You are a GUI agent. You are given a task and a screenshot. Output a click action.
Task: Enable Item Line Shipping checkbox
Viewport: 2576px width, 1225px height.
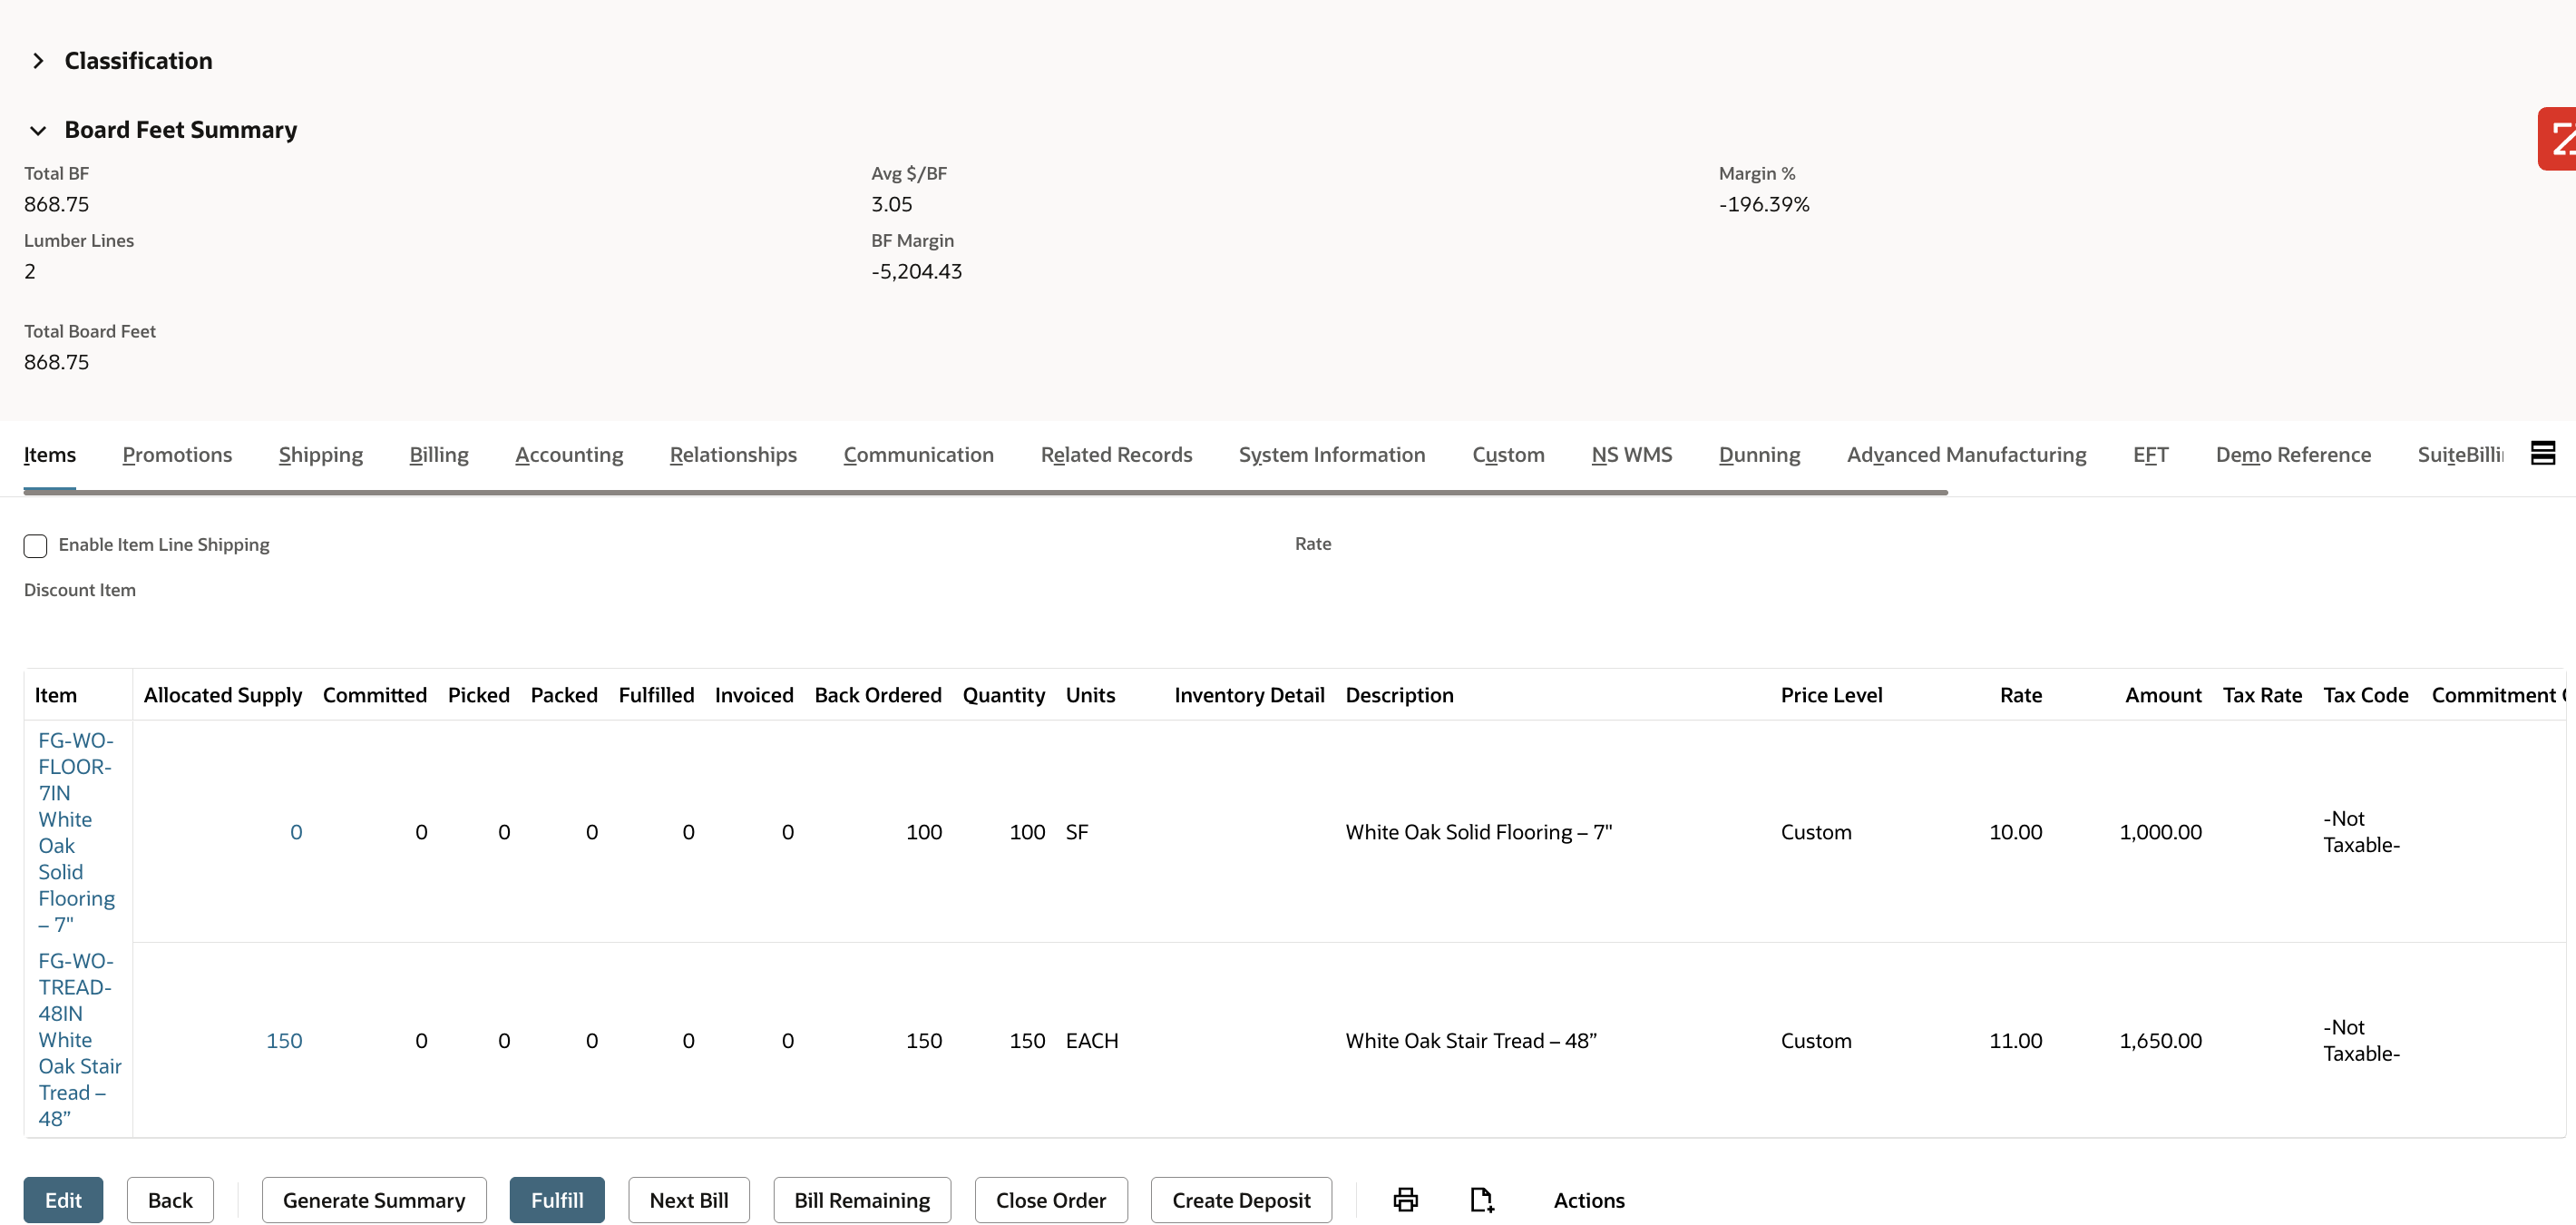pyautogui.click(x=36, y=546)
